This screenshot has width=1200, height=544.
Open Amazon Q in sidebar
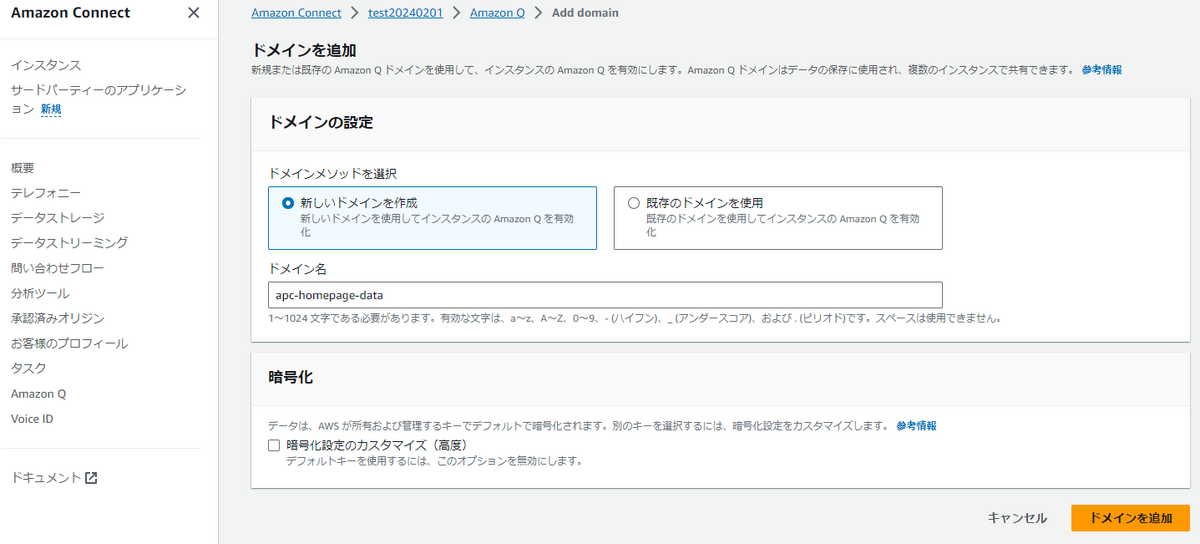click(38, 394)
